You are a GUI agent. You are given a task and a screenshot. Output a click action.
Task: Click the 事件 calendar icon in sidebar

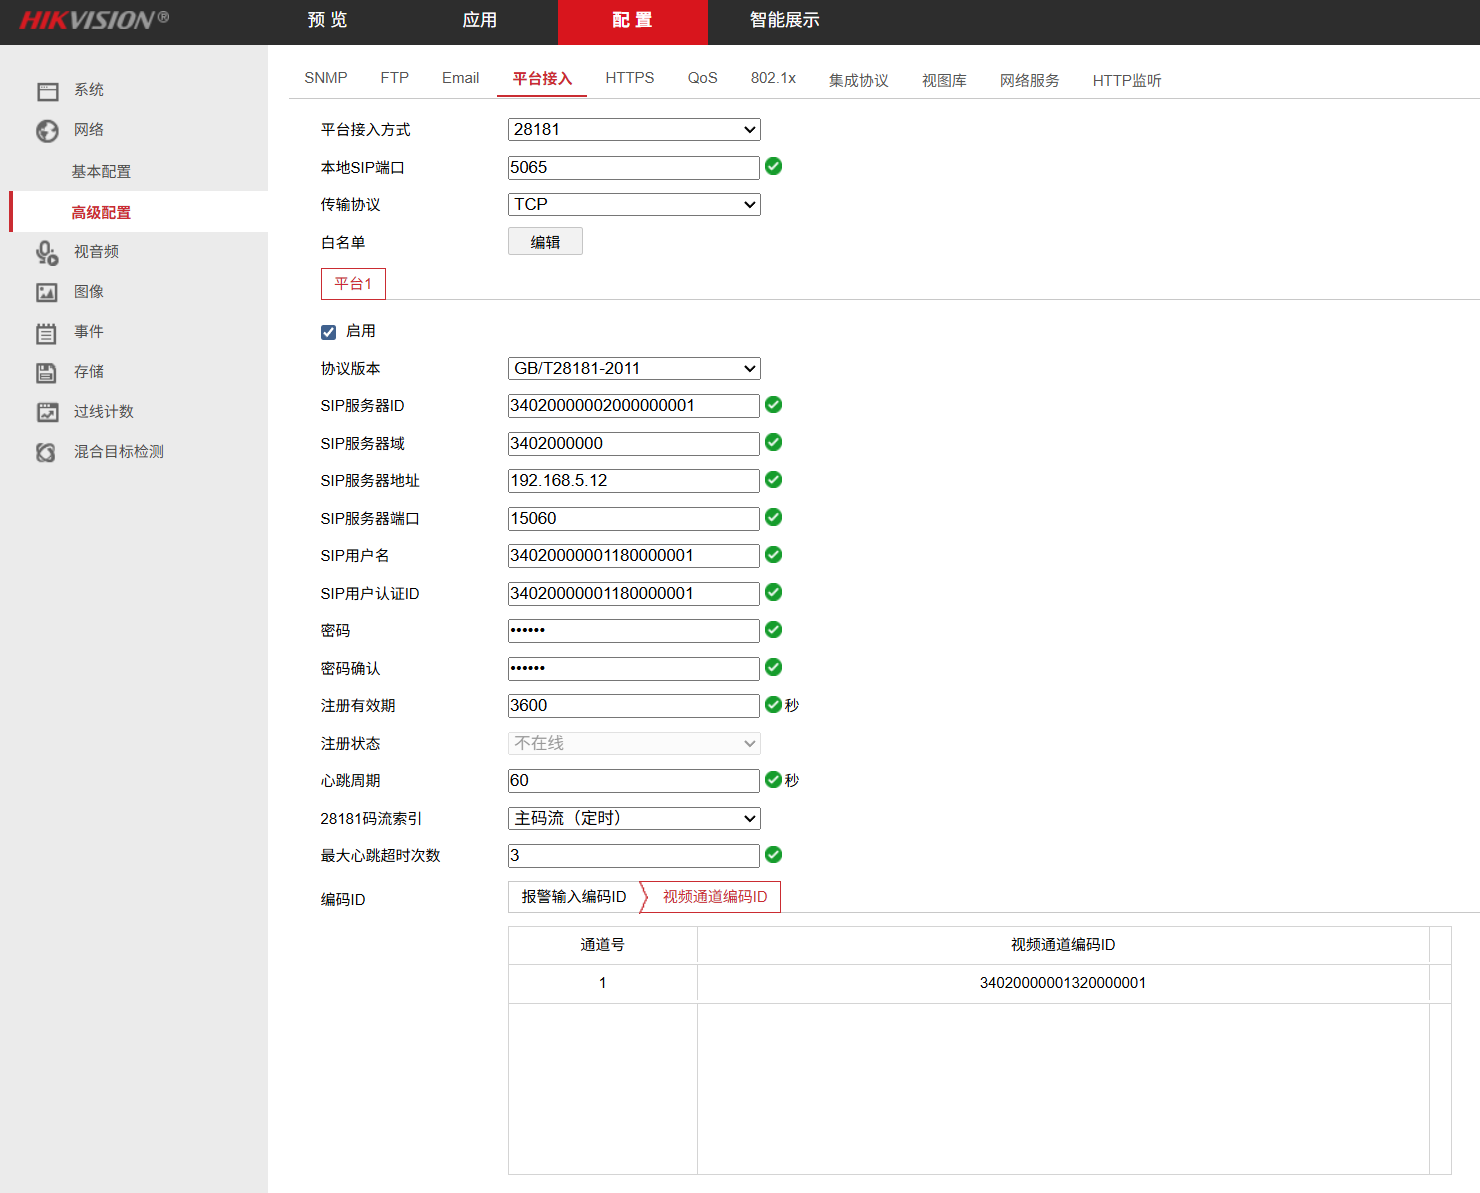click(x=47, y=333)
